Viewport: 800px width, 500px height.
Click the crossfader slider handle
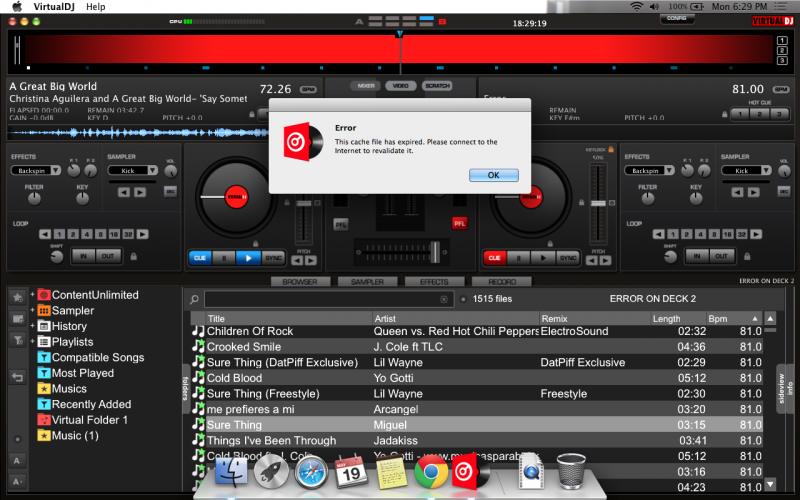point(435,252)
